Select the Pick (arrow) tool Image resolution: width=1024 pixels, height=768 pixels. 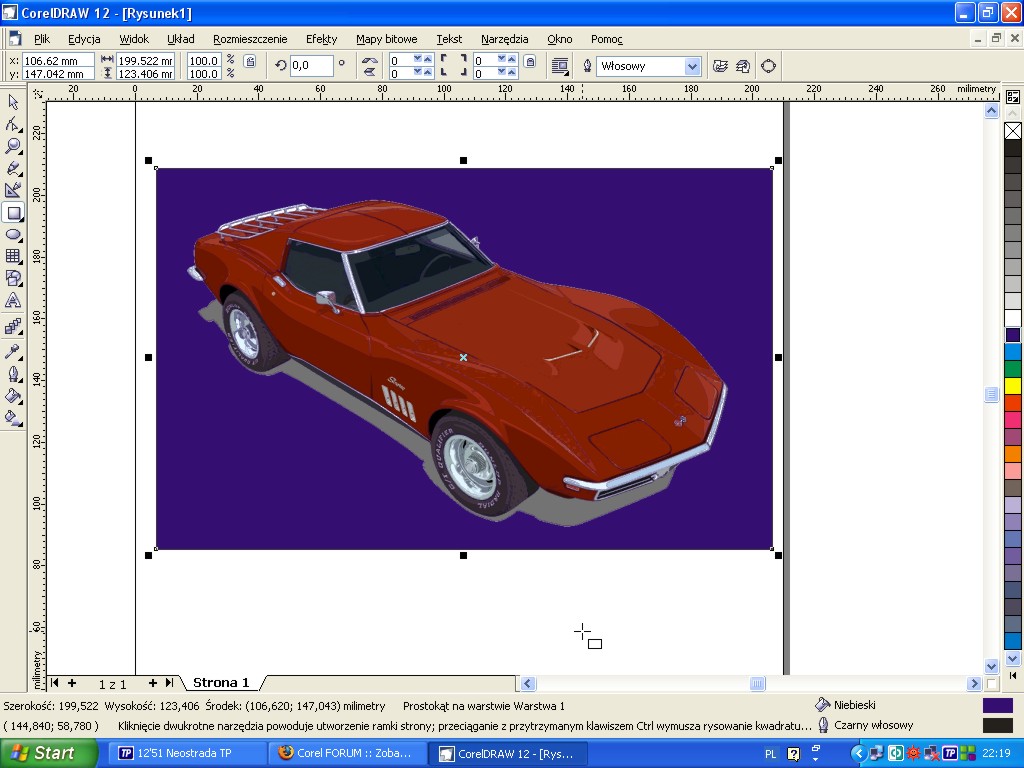(x=13, y=102)
